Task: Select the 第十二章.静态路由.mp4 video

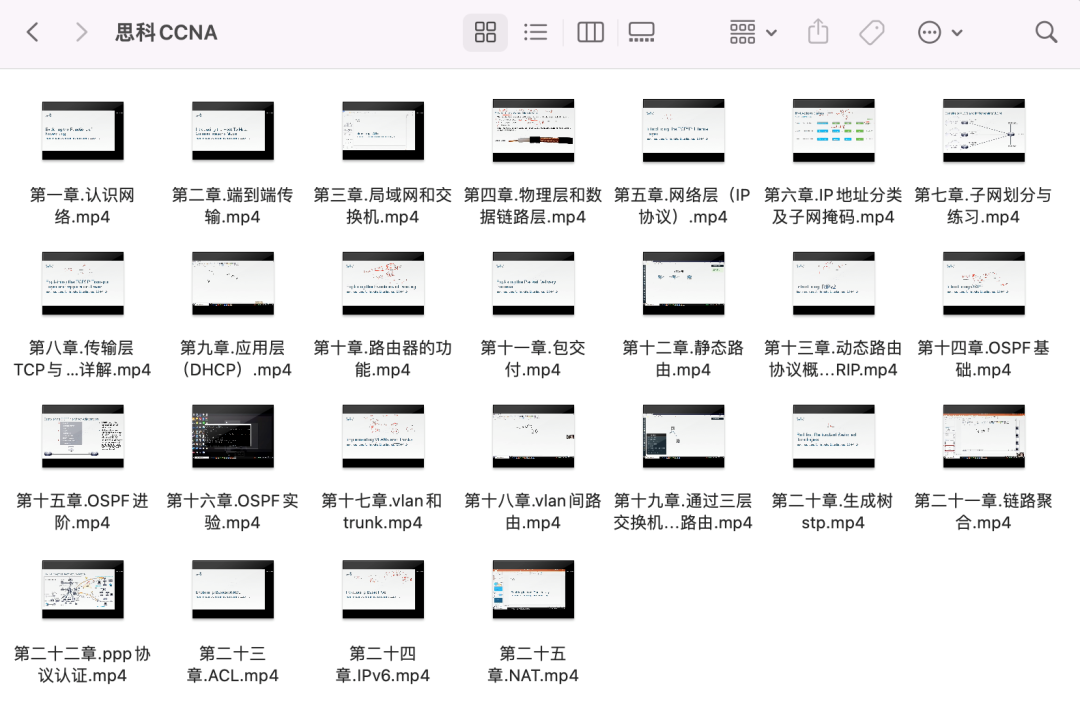Action: [x=683, y=283]
